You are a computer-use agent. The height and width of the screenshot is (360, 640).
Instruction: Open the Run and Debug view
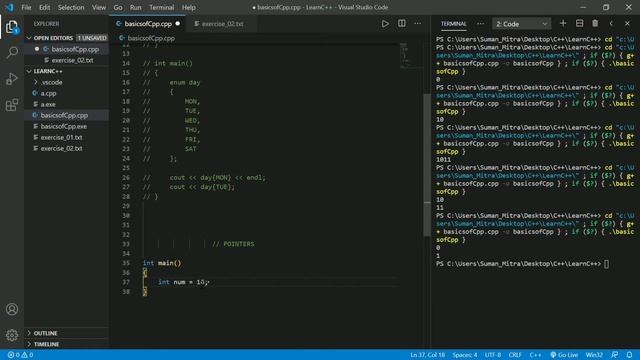[x=12, y=79]
